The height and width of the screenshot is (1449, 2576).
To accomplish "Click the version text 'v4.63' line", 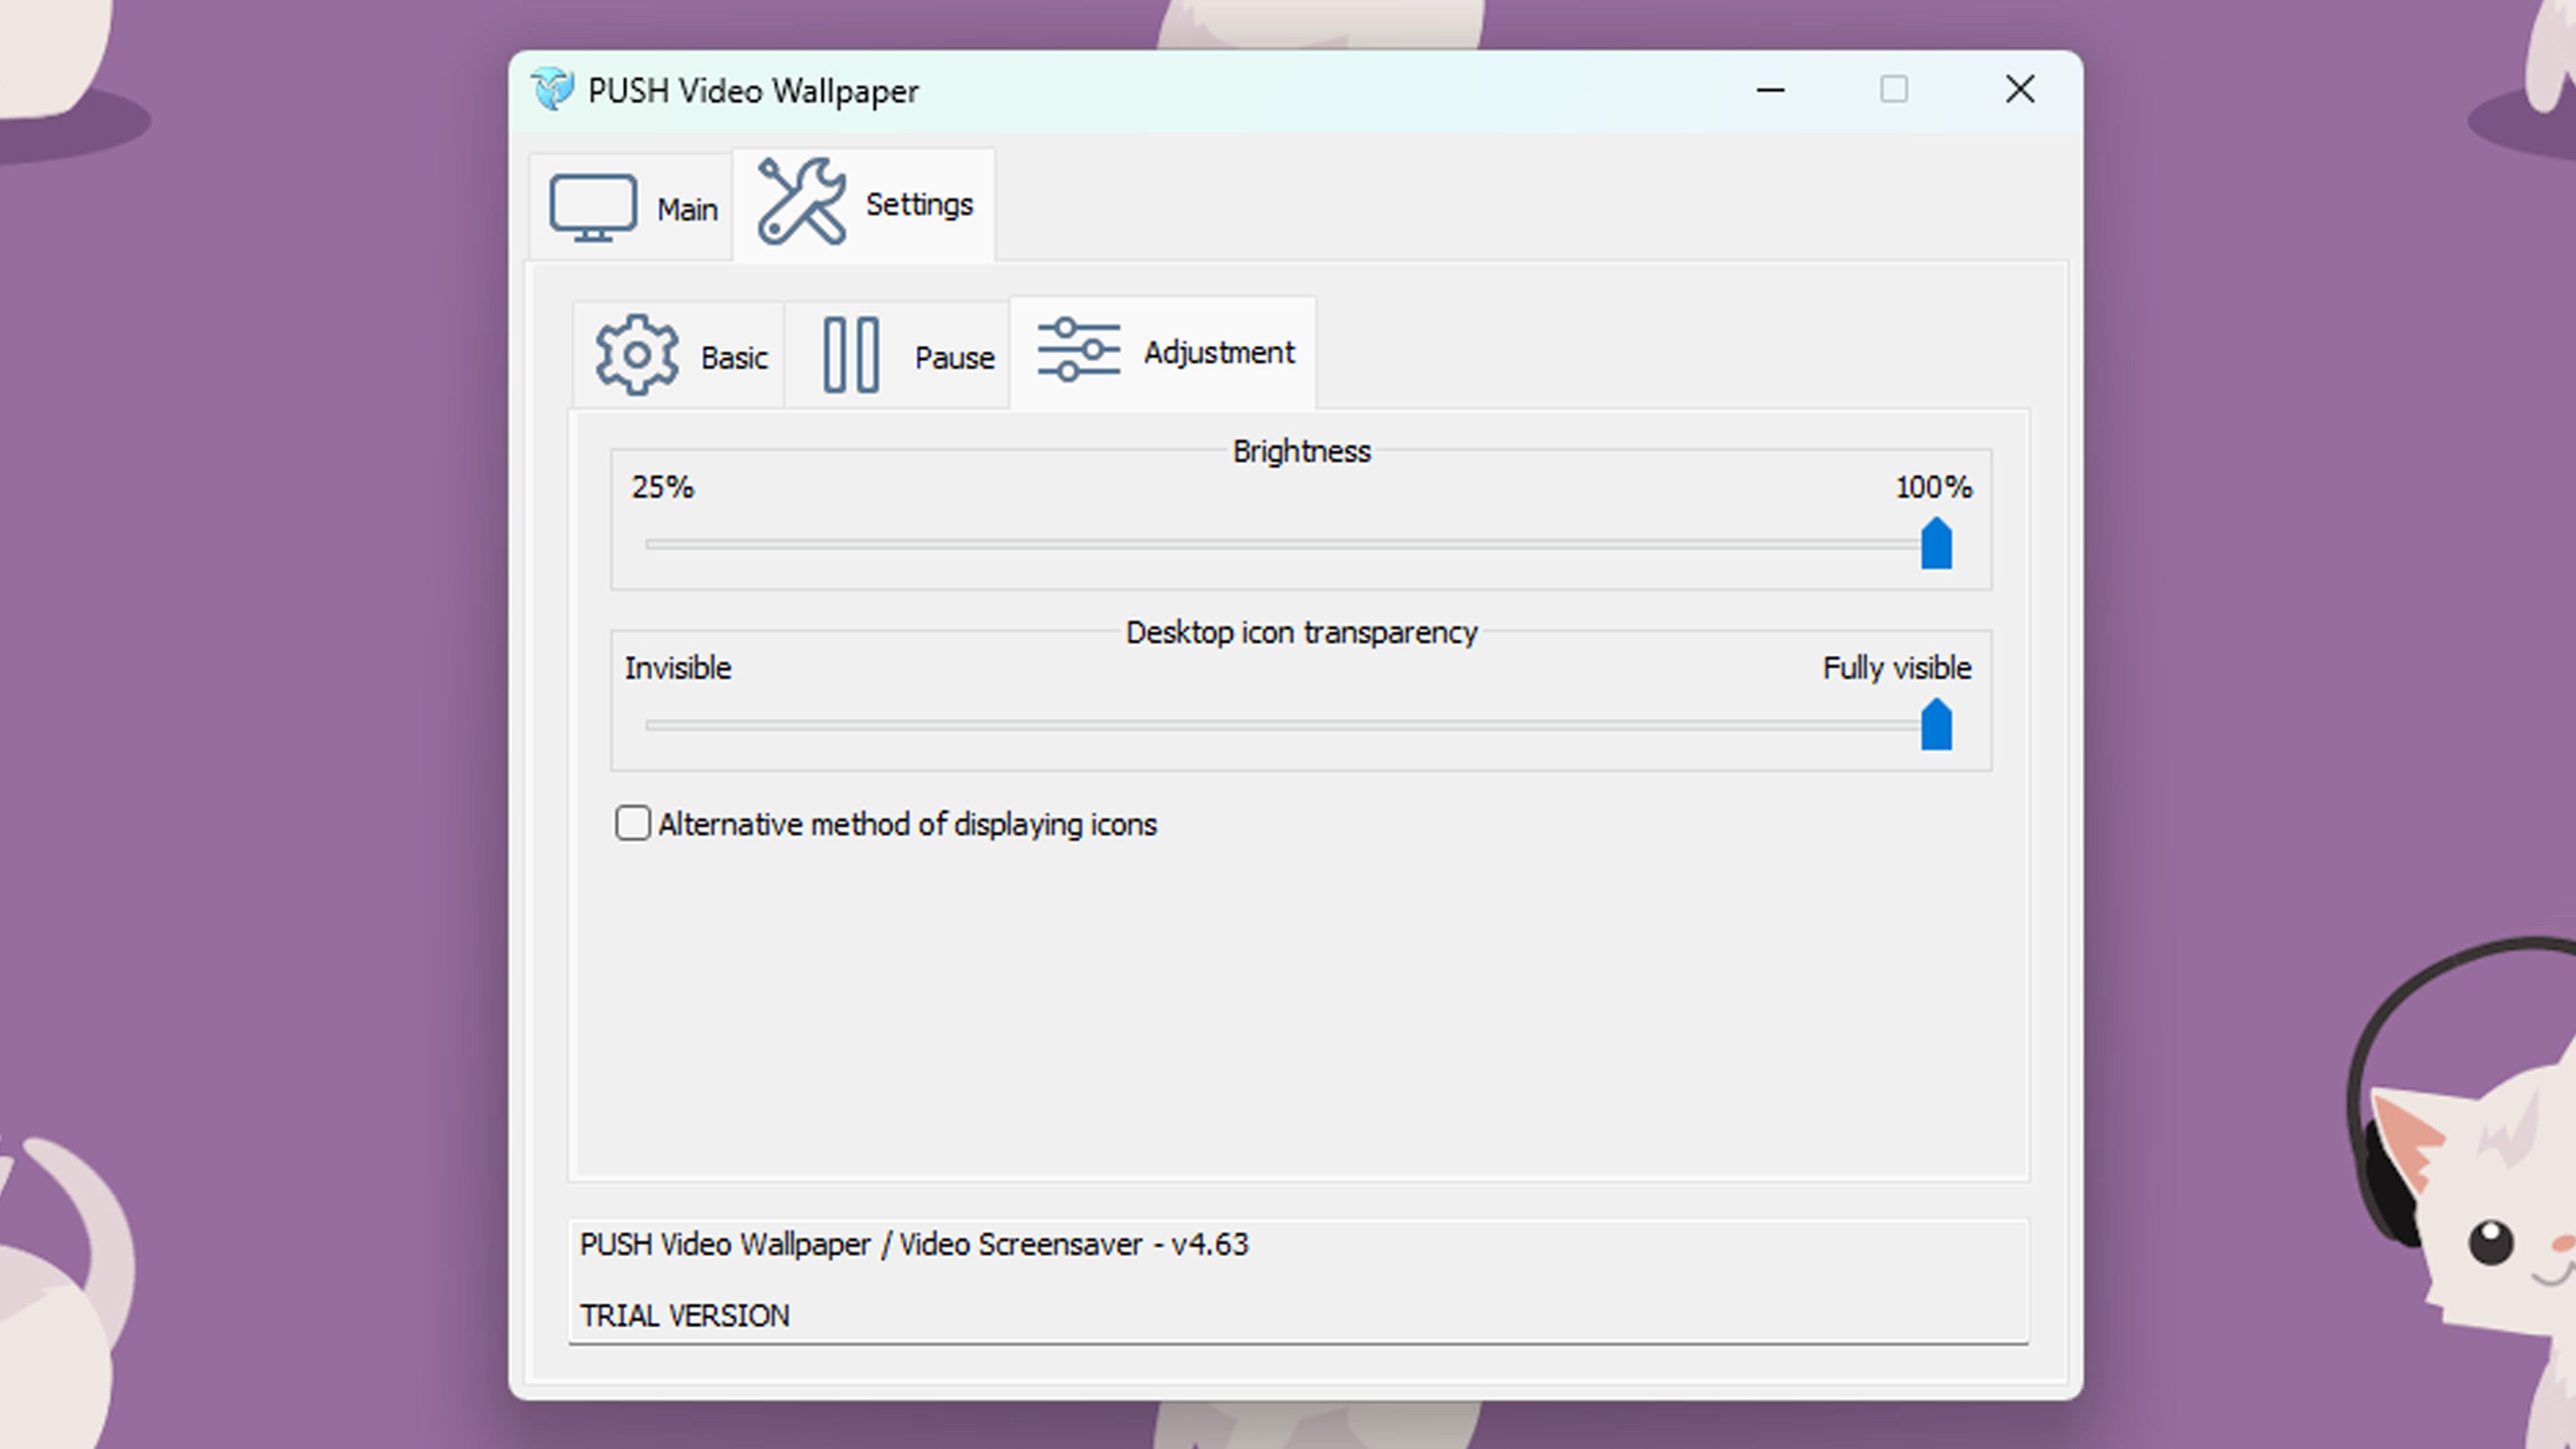I will [x=914, y=1244].
